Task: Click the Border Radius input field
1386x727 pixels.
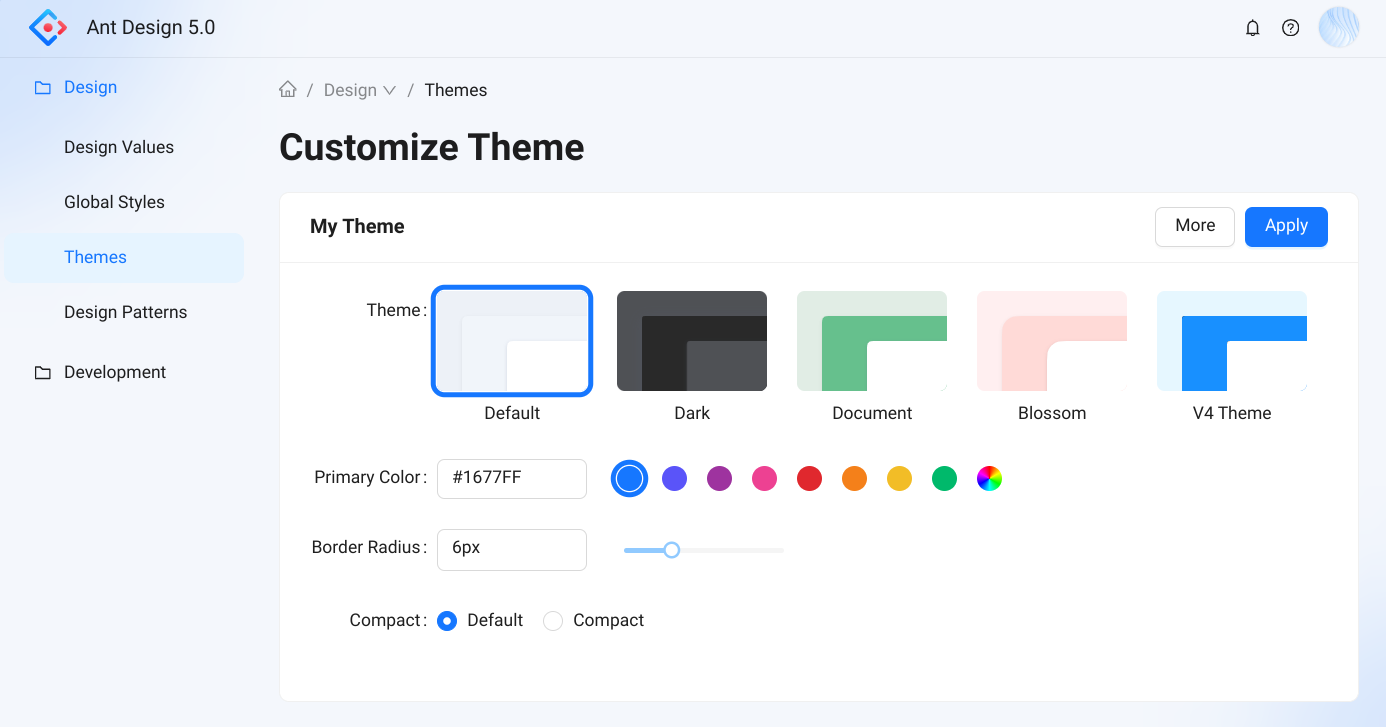Action: pyautogui.click(x=512, y=549)
